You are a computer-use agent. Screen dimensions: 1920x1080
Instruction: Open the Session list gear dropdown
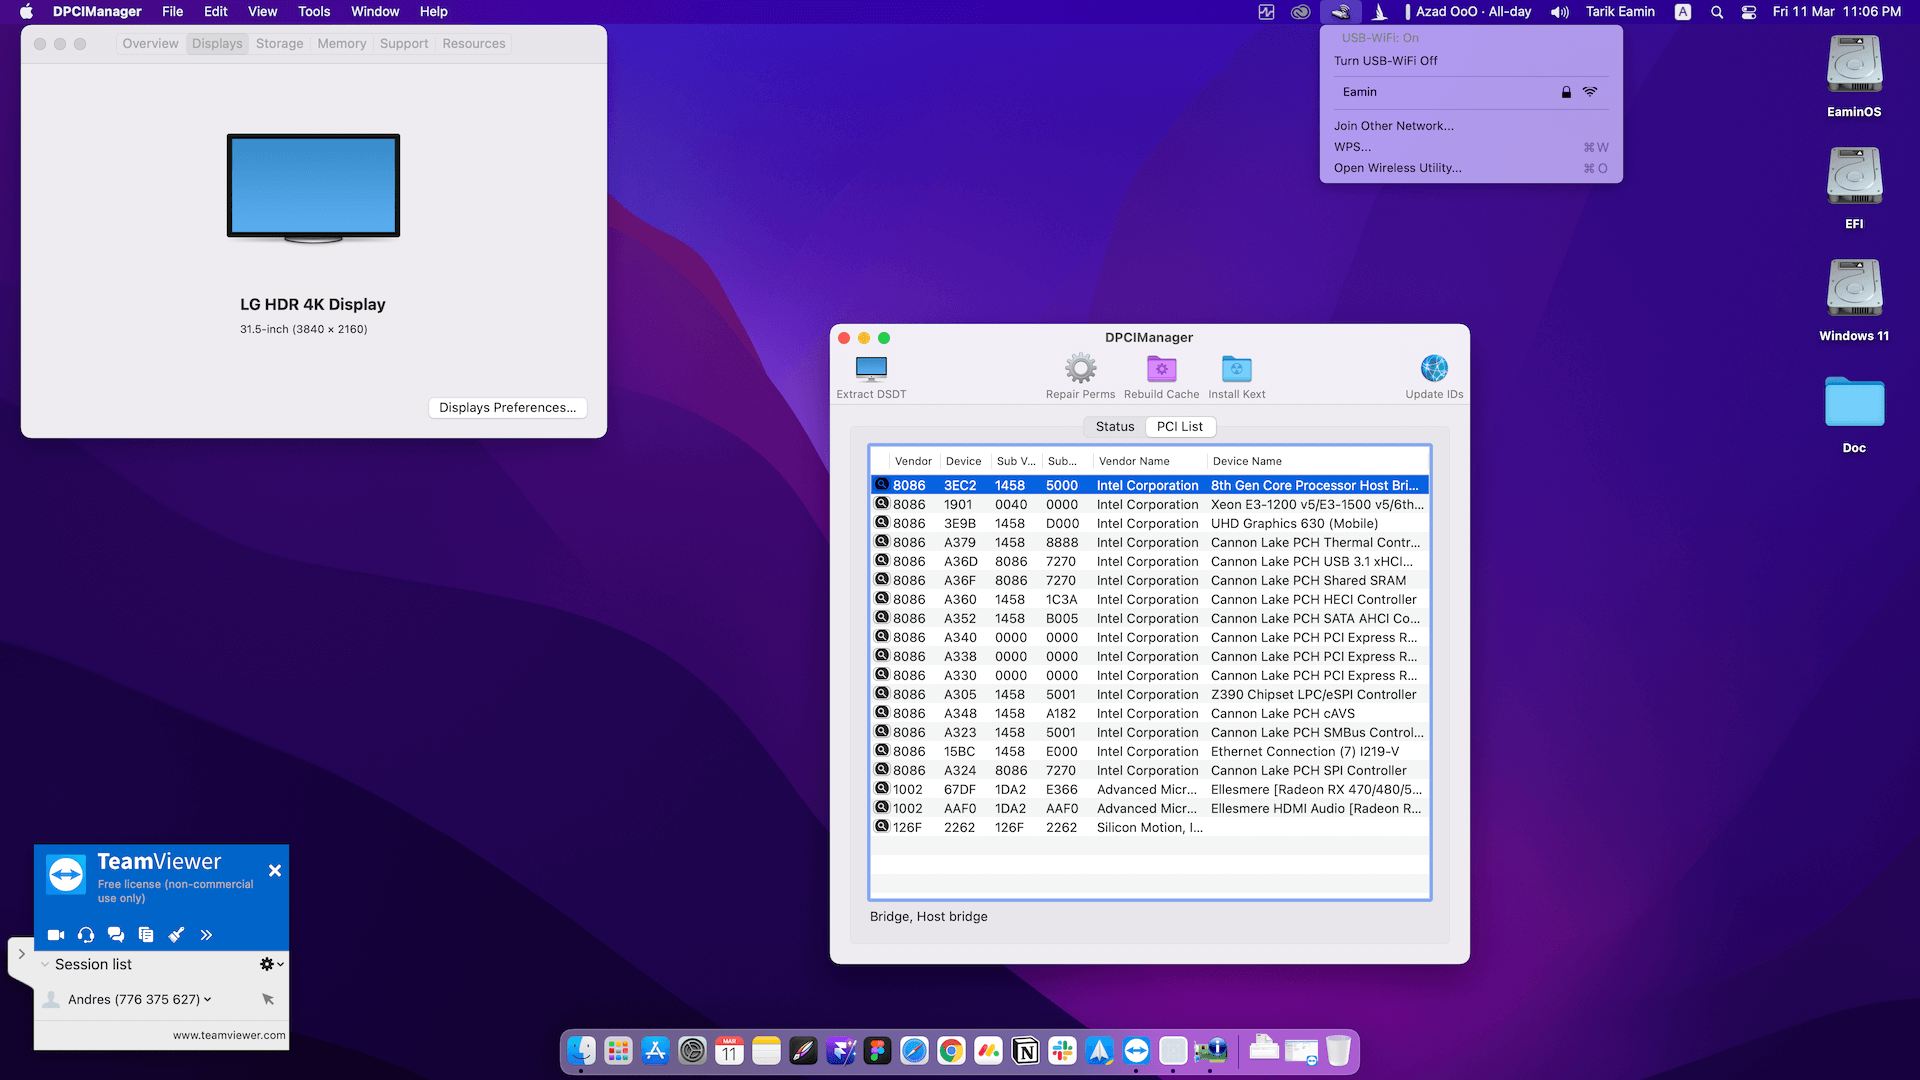point(271,964)
